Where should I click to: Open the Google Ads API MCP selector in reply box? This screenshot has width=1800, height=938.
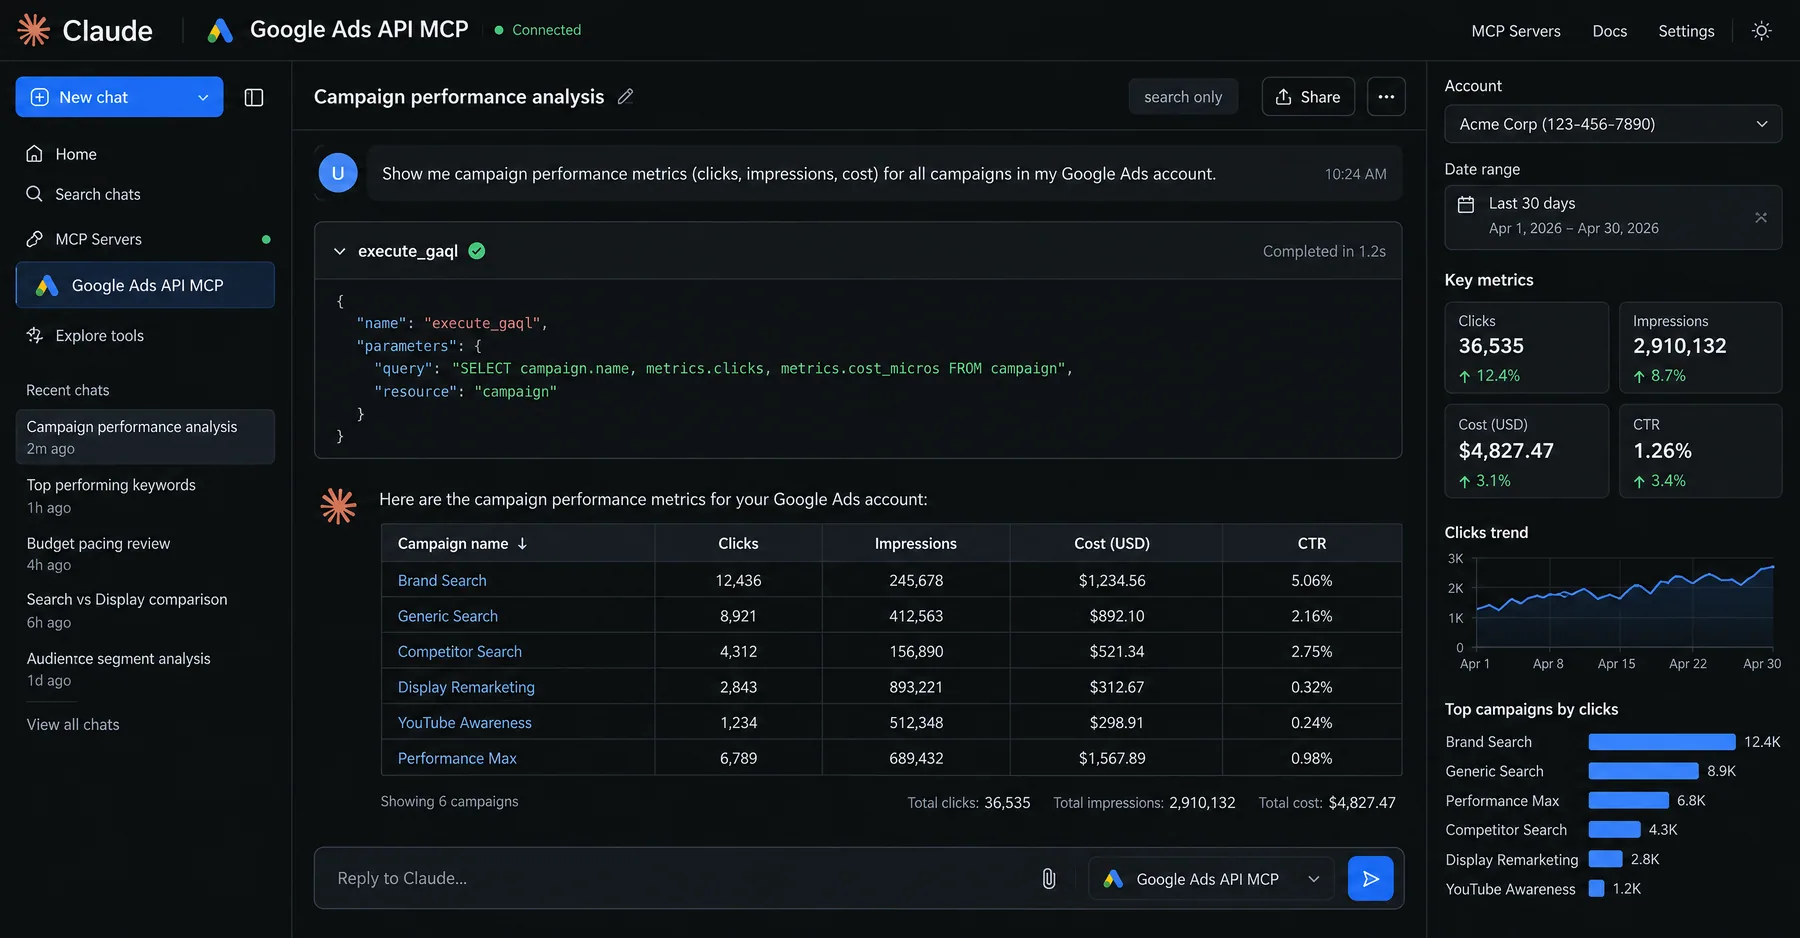[x=1211, y=879]
